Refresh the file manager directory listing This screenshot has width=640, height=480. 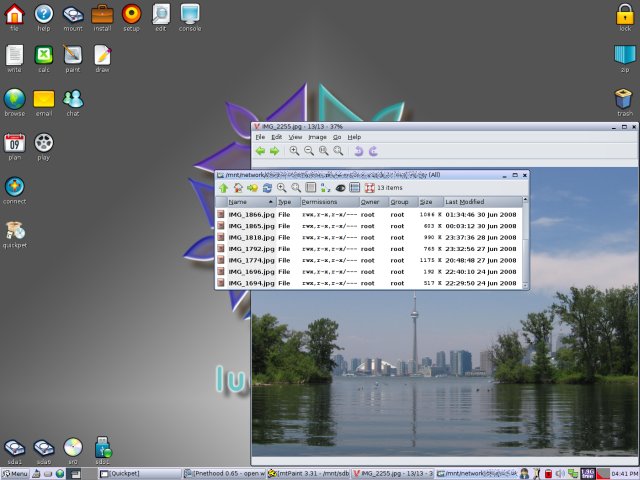pyautogui.click(x=267, y=187)
